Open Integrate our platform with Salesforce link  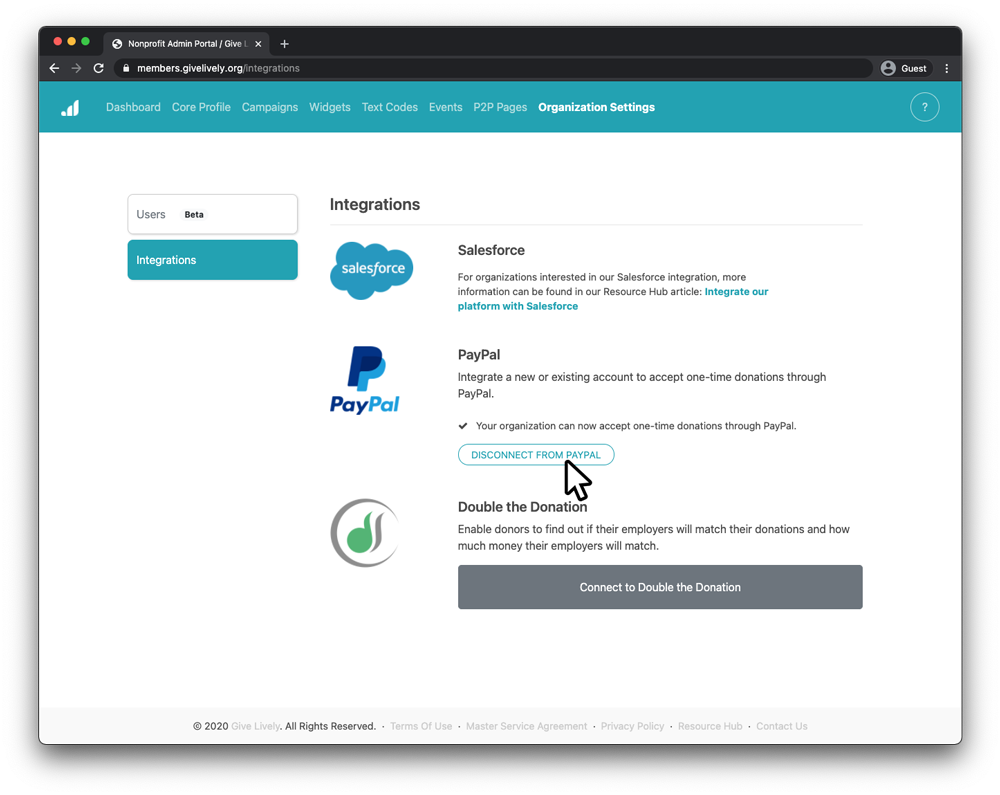(x=613, y=299)
